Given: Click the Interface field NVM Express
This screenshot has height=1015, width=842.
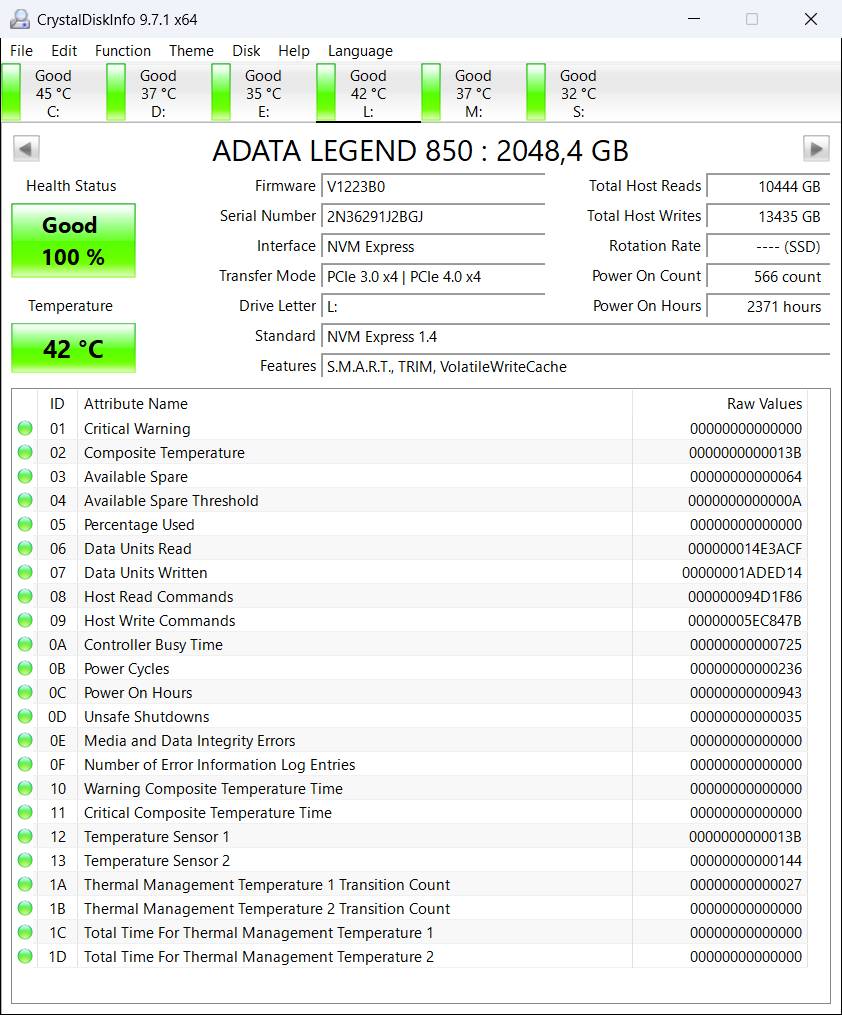Looking at the screenshot, I should tap(433, 247).
